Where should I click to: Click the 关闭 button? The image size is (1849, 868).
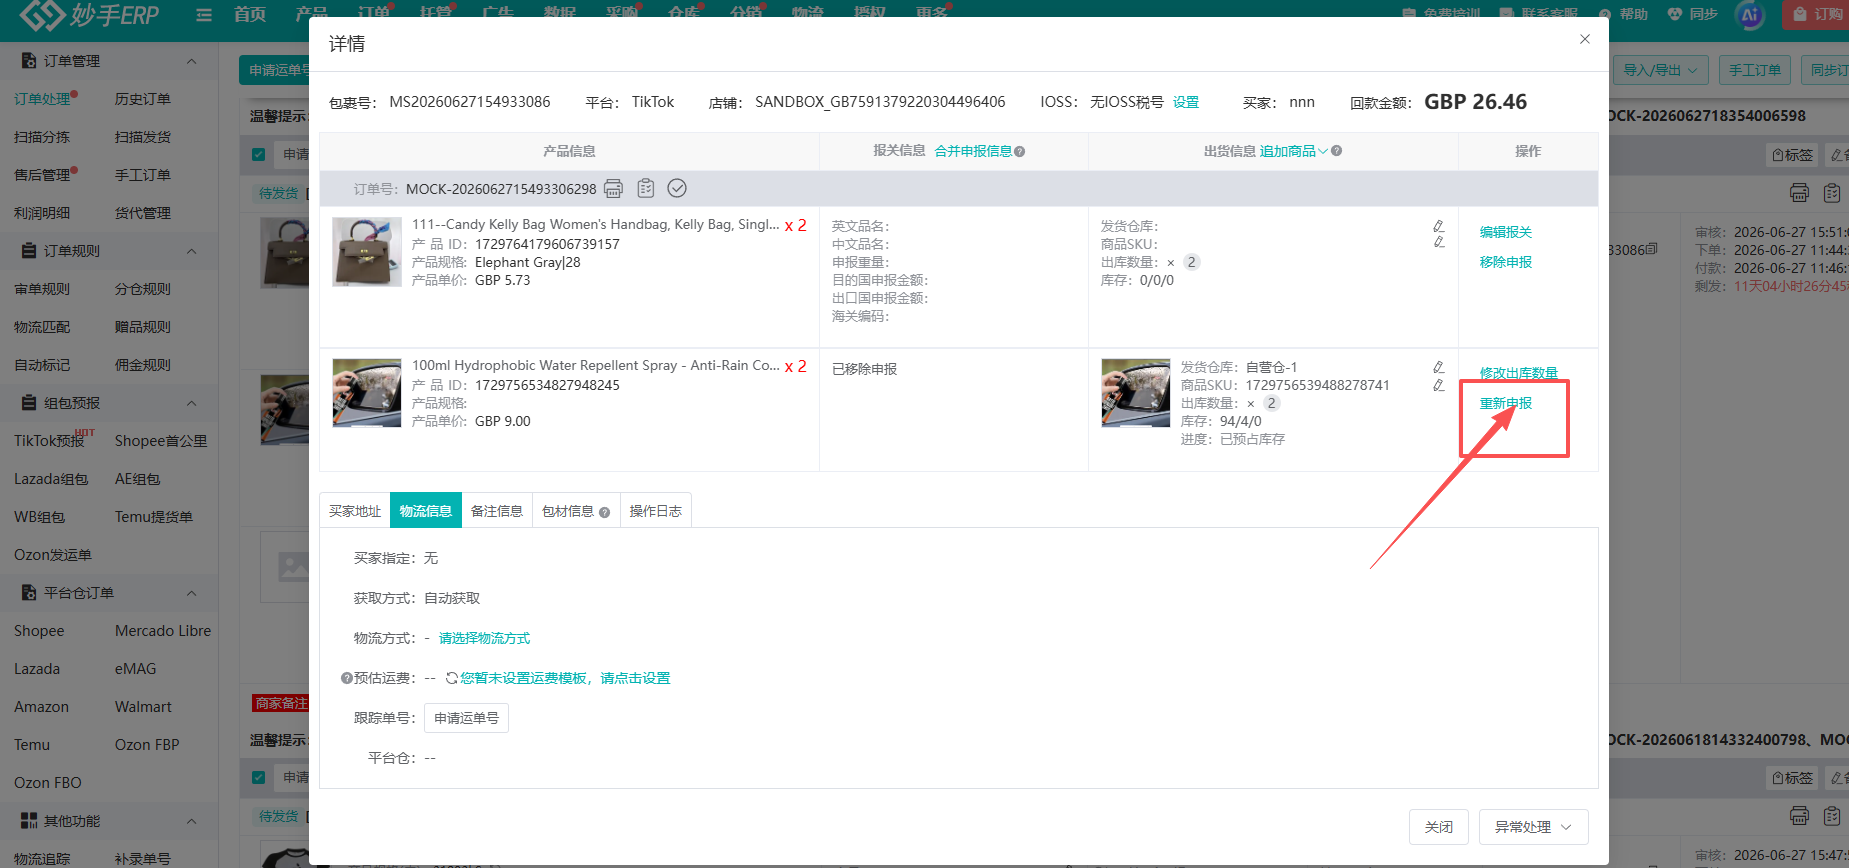pyautogui.click(x=1439, y=827)
